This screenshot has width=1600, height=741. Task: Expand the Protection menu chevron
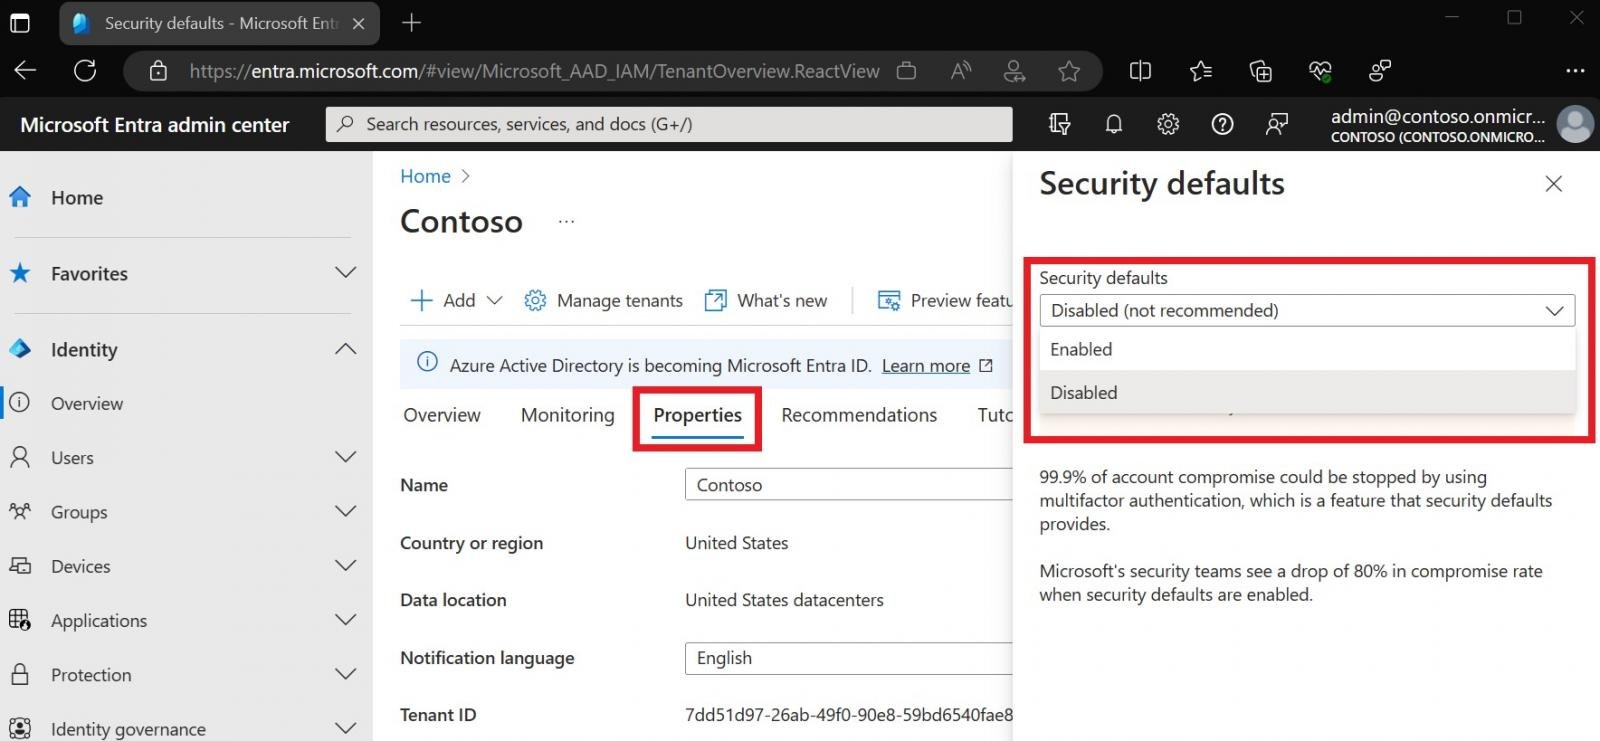click(346, 674)
